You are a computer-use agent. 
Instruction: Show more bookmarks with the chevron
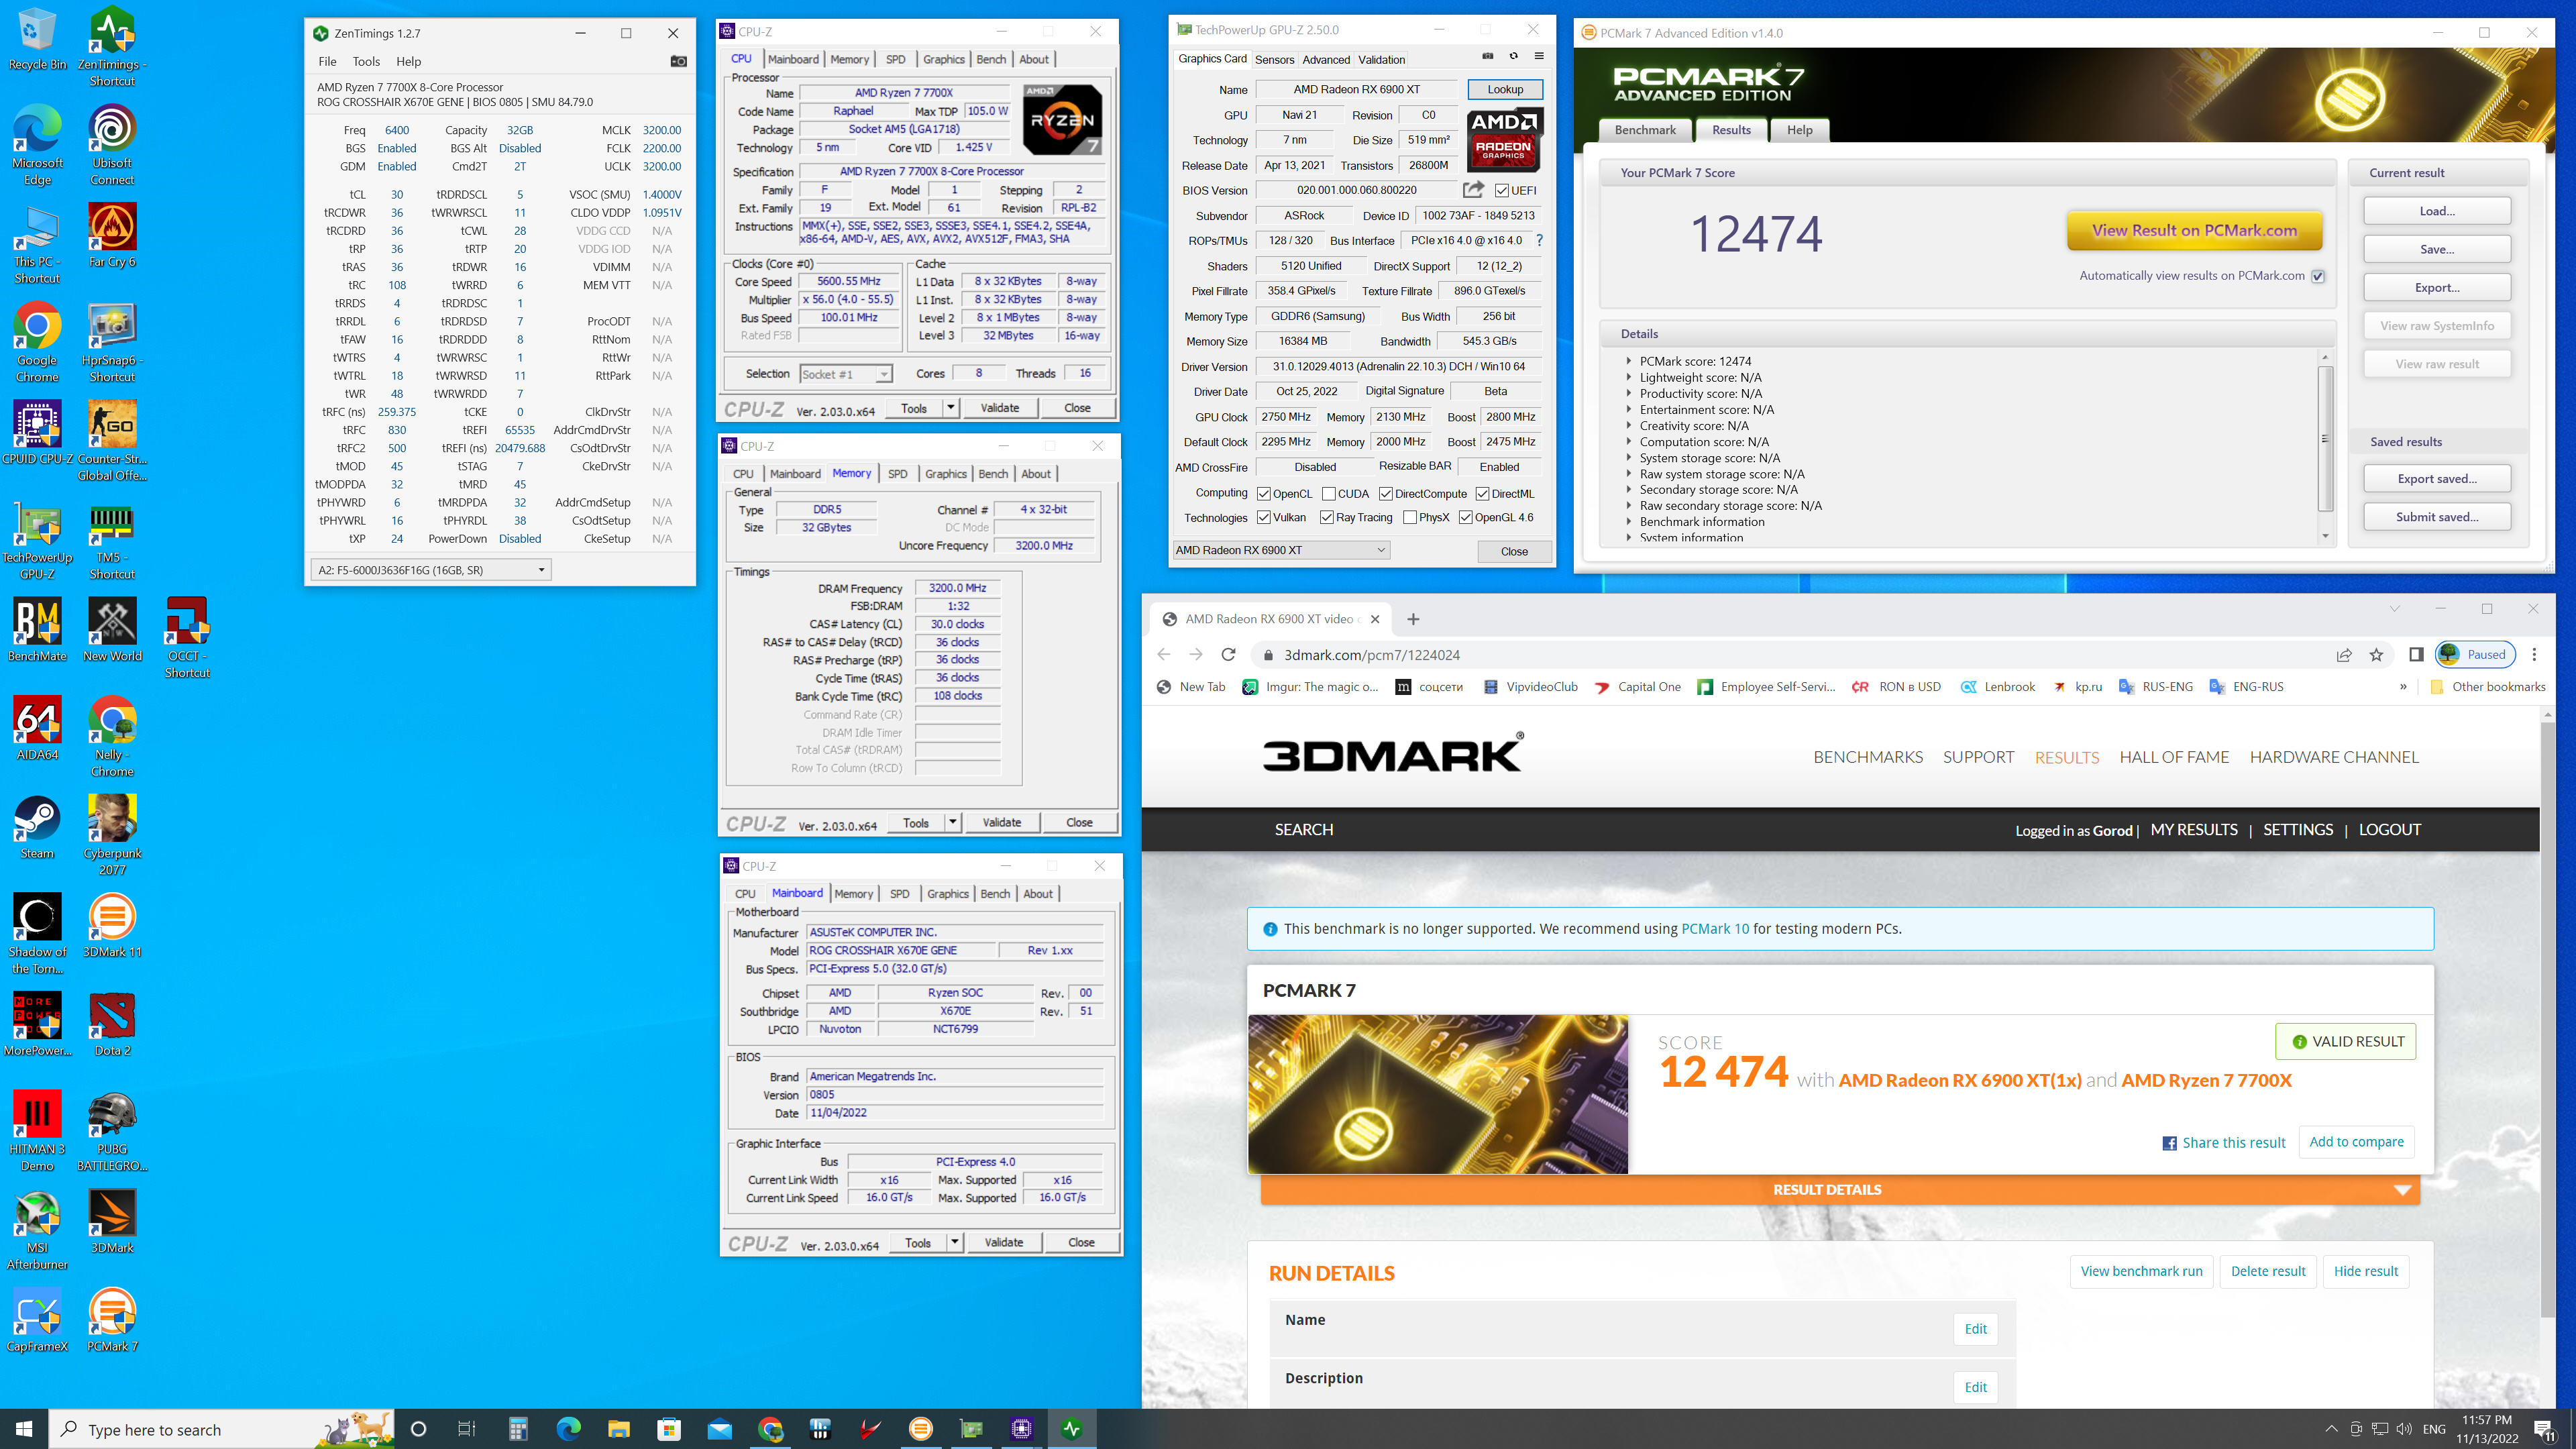2403,687
